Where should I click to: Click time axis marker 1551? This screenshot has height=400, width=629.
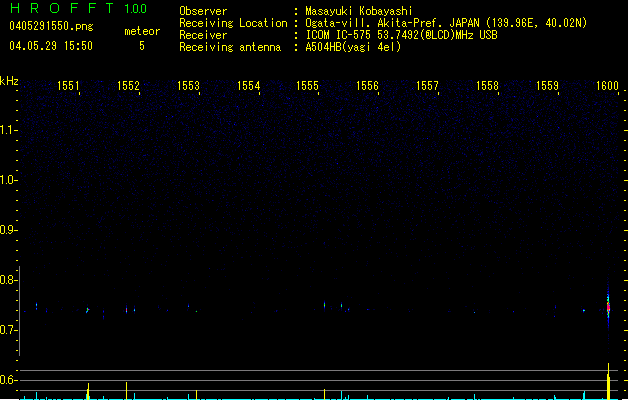point(68,85)
